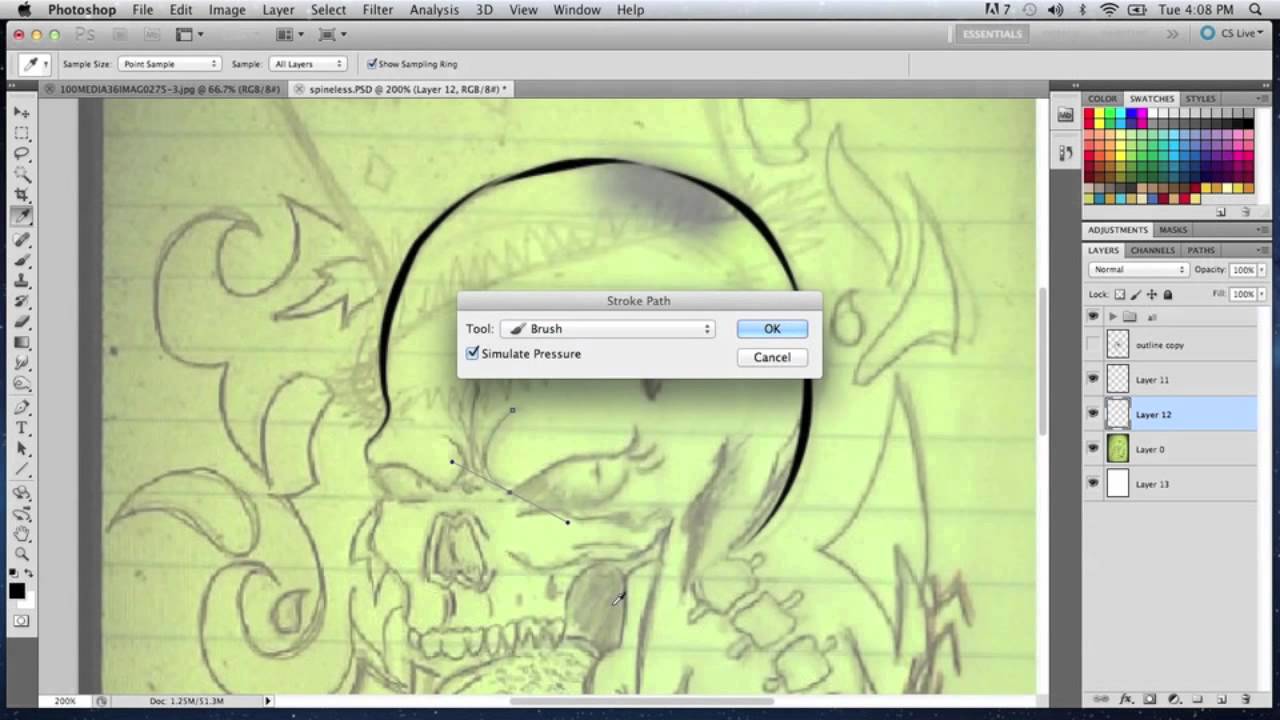Select the Pen tool
1280x720 pixels.
(x=21, y=407)
